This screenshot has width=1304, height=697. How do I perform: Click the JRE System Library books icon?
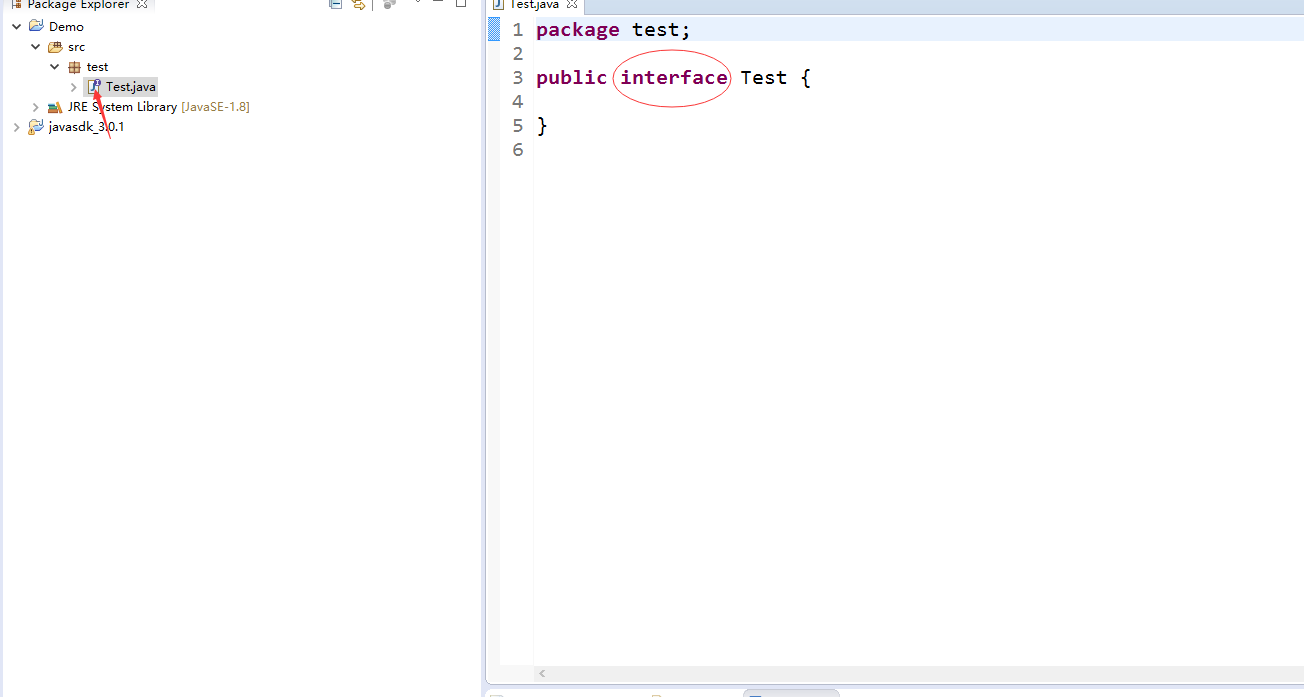[55, 107]
